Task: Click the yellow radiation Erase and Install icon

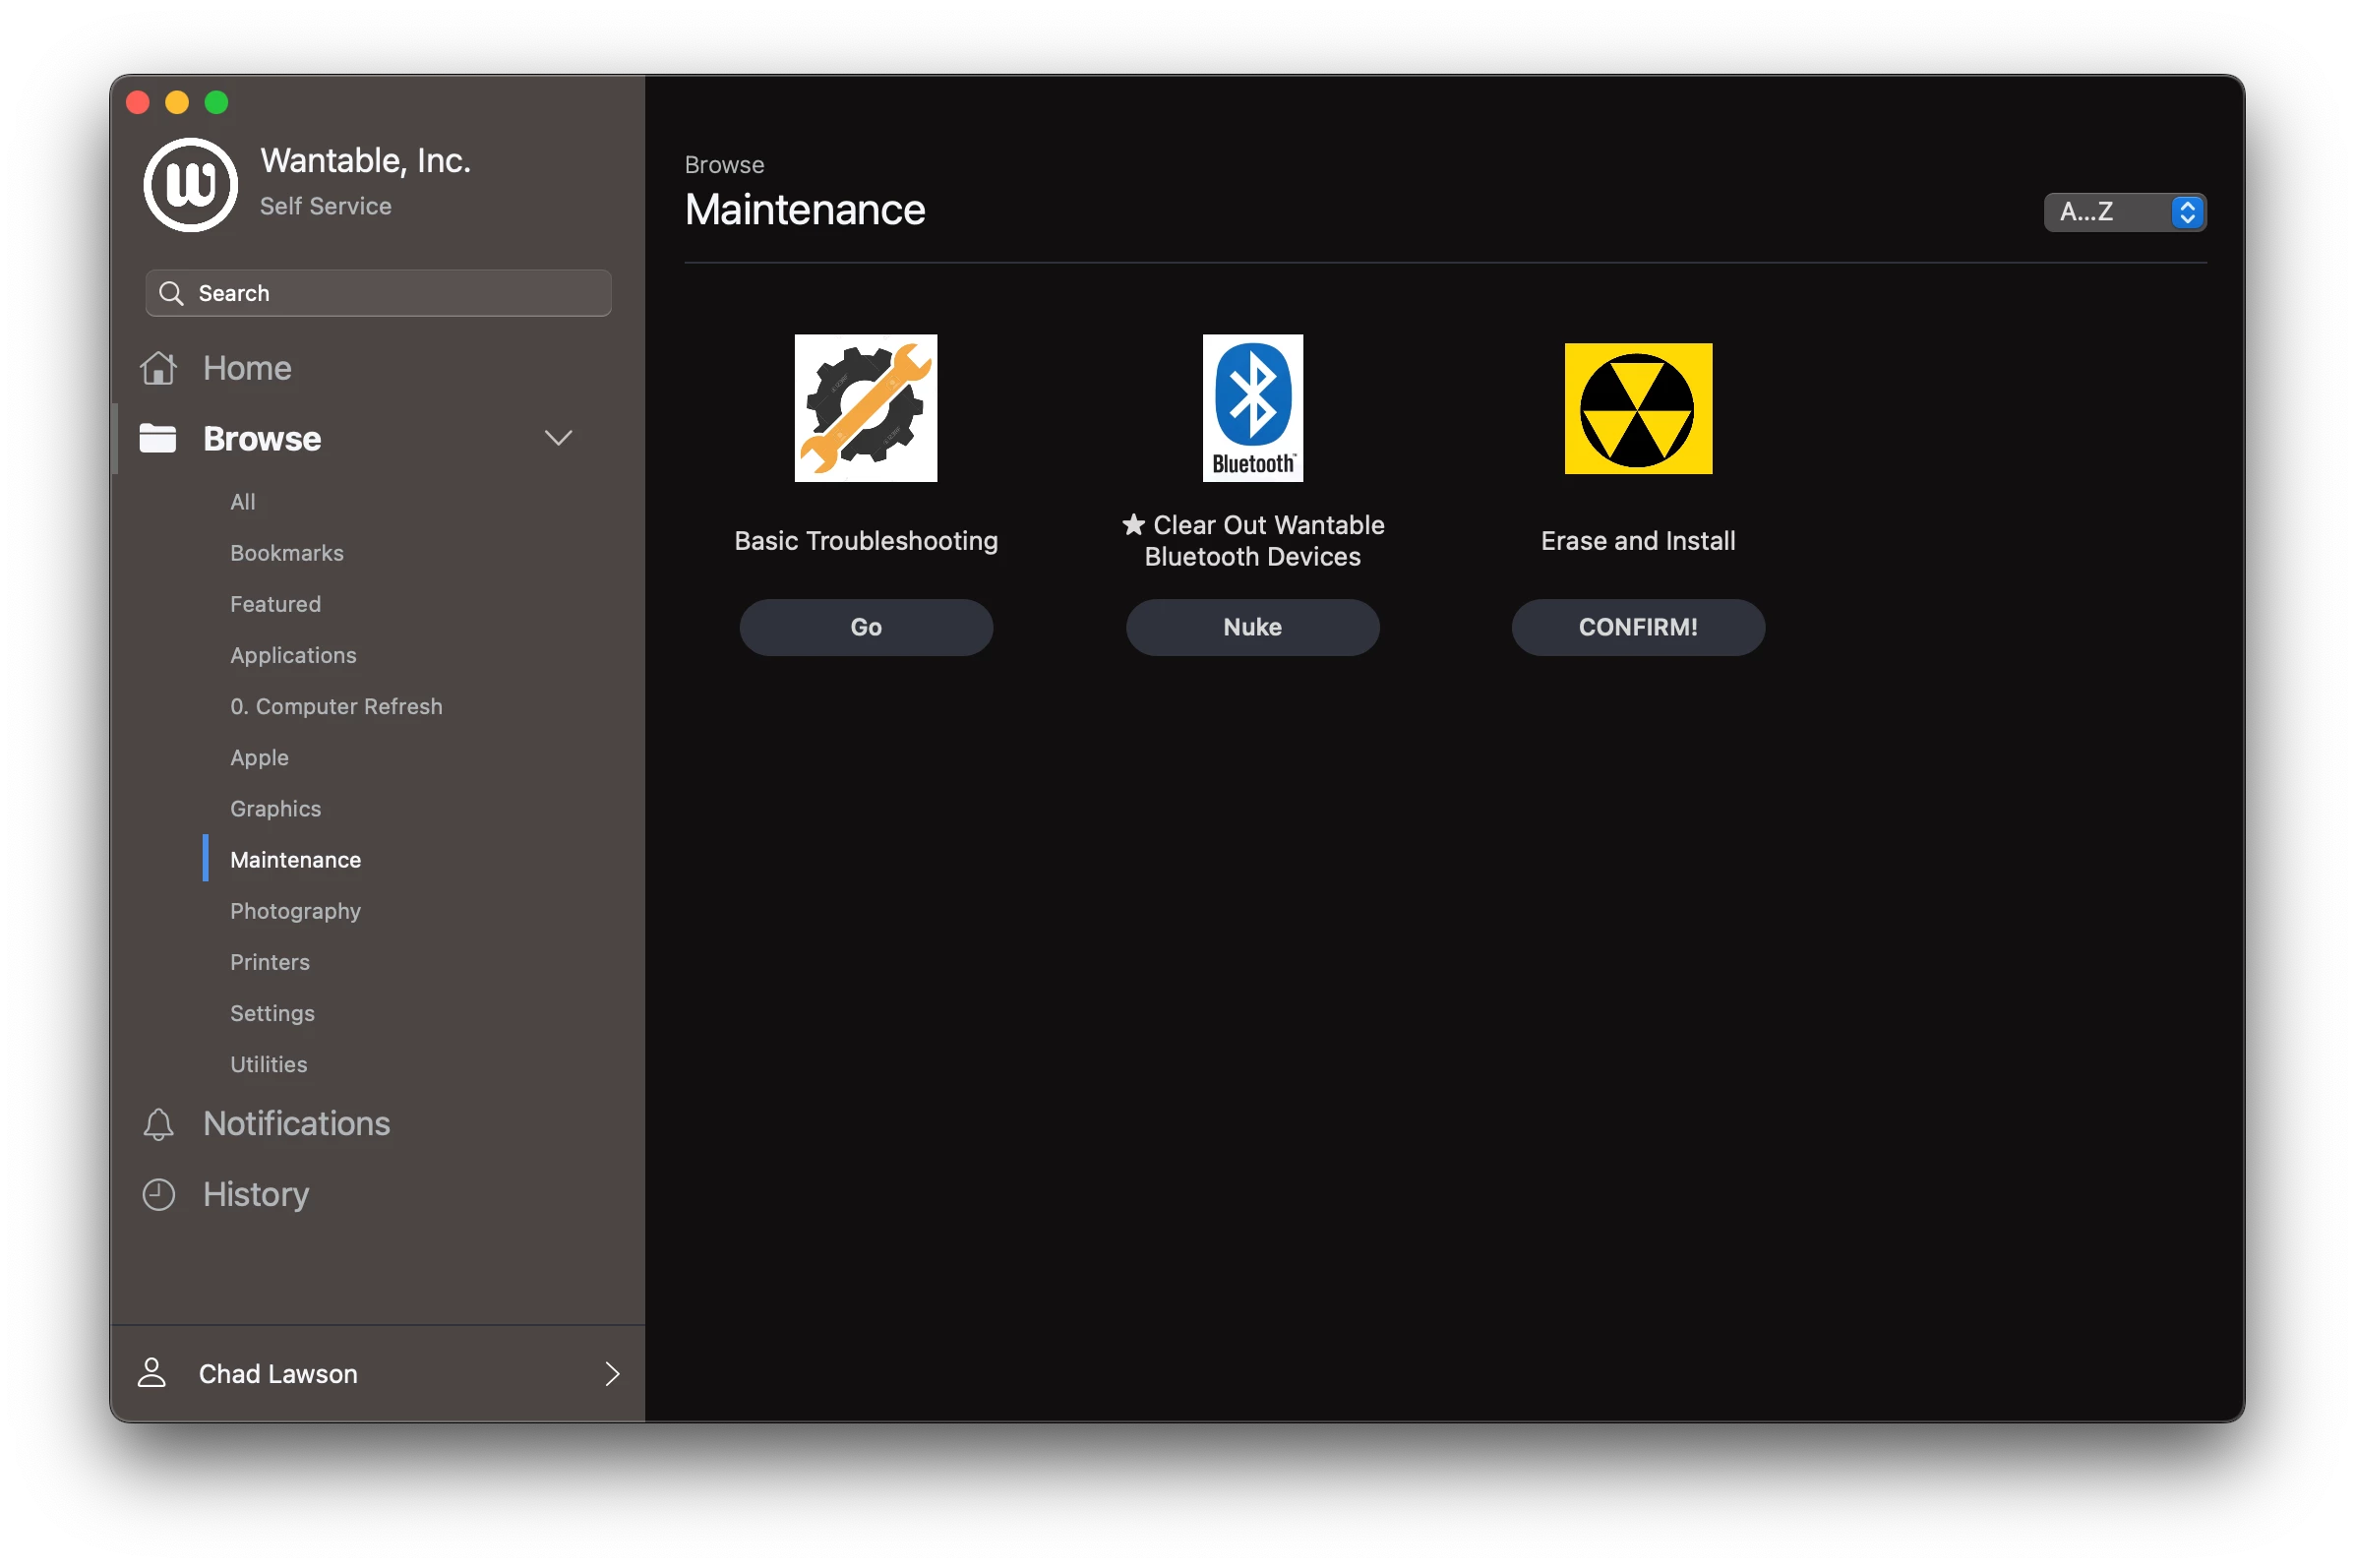Action: tap(1637, 408)
